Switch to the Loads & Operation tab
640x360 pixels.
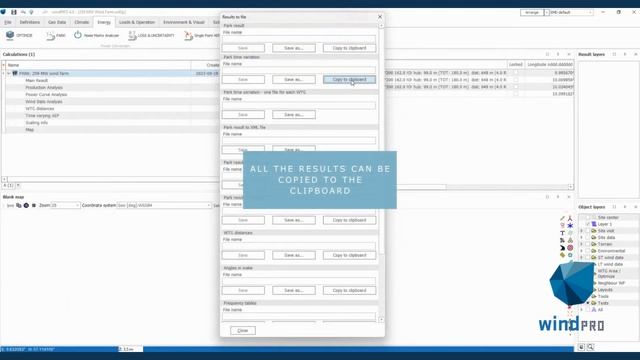point(137,22)
